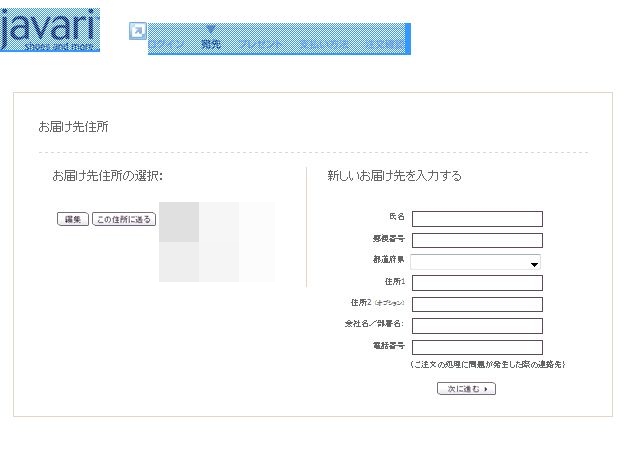Focus the 会社名／部署名 input field
The height and width of the screenshot is (458, 641).
click(x=477, y=326)
